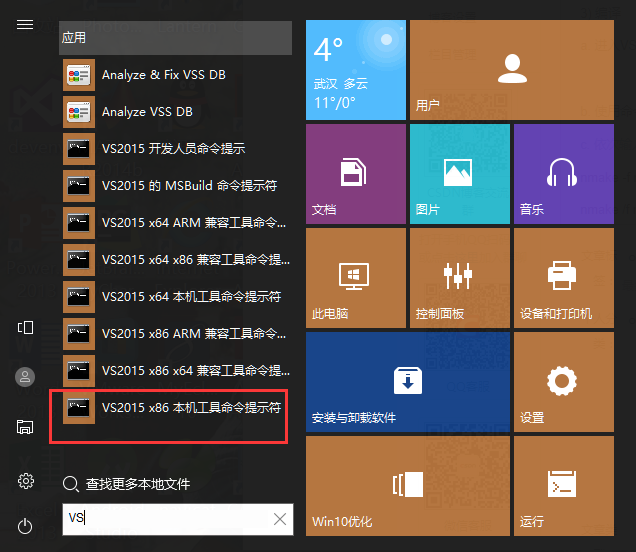Open the Win10优化 tile

click(408, 486)
